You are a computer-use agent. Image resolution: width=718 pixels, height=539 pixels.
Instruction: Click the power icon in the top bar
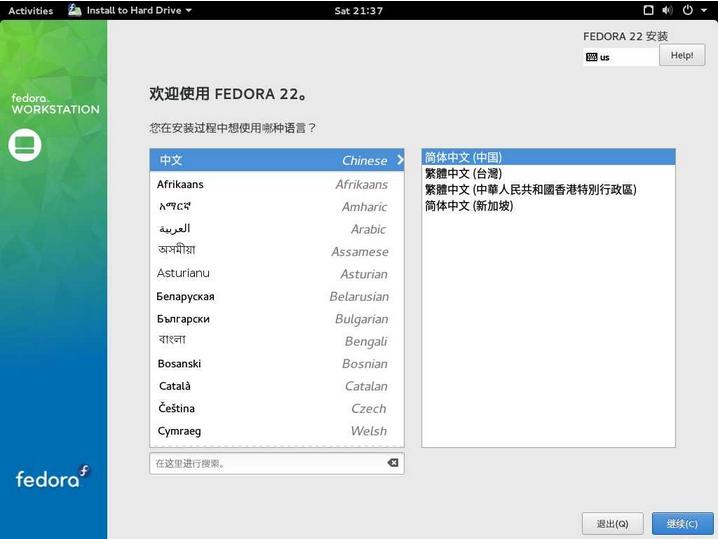(687, 10)
